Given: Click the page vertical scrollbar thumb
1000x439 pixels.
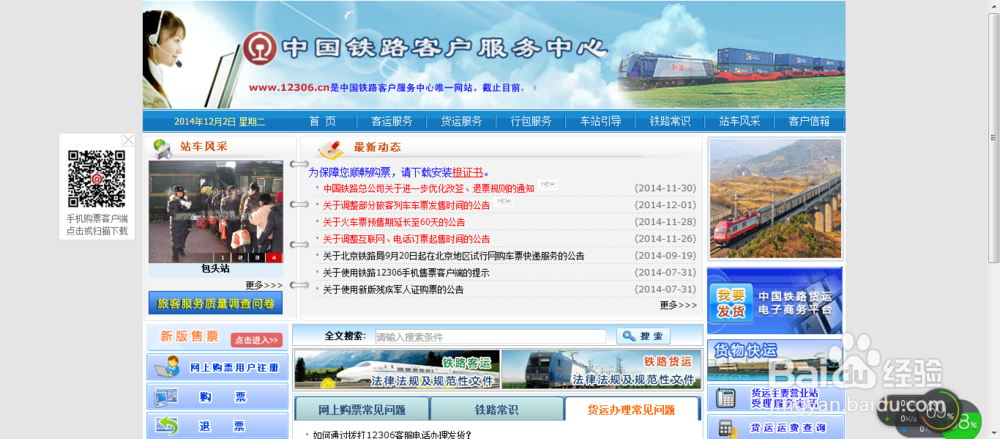Looking at the screenshot, I should click(994, 137).
